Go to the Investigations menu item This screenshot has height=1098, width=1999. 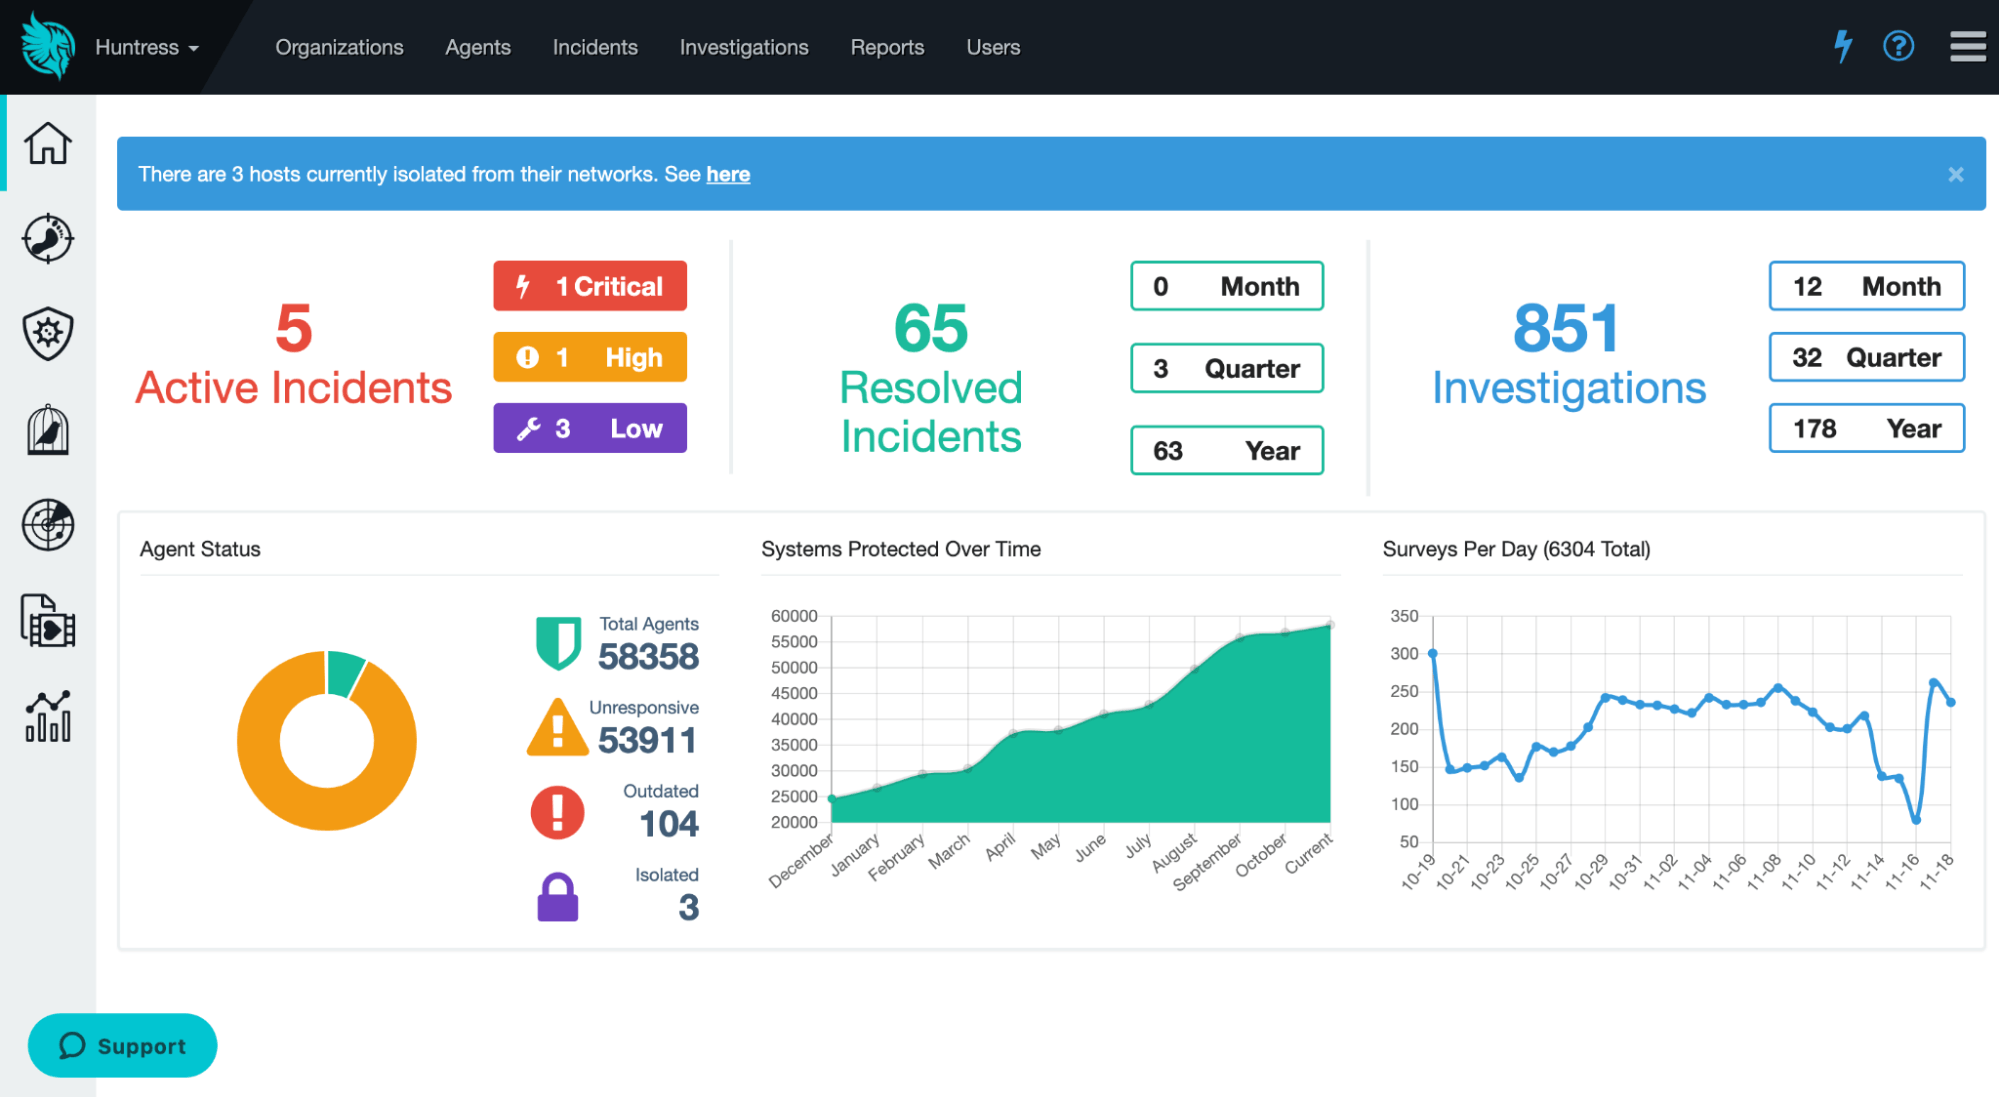(743, 47)
